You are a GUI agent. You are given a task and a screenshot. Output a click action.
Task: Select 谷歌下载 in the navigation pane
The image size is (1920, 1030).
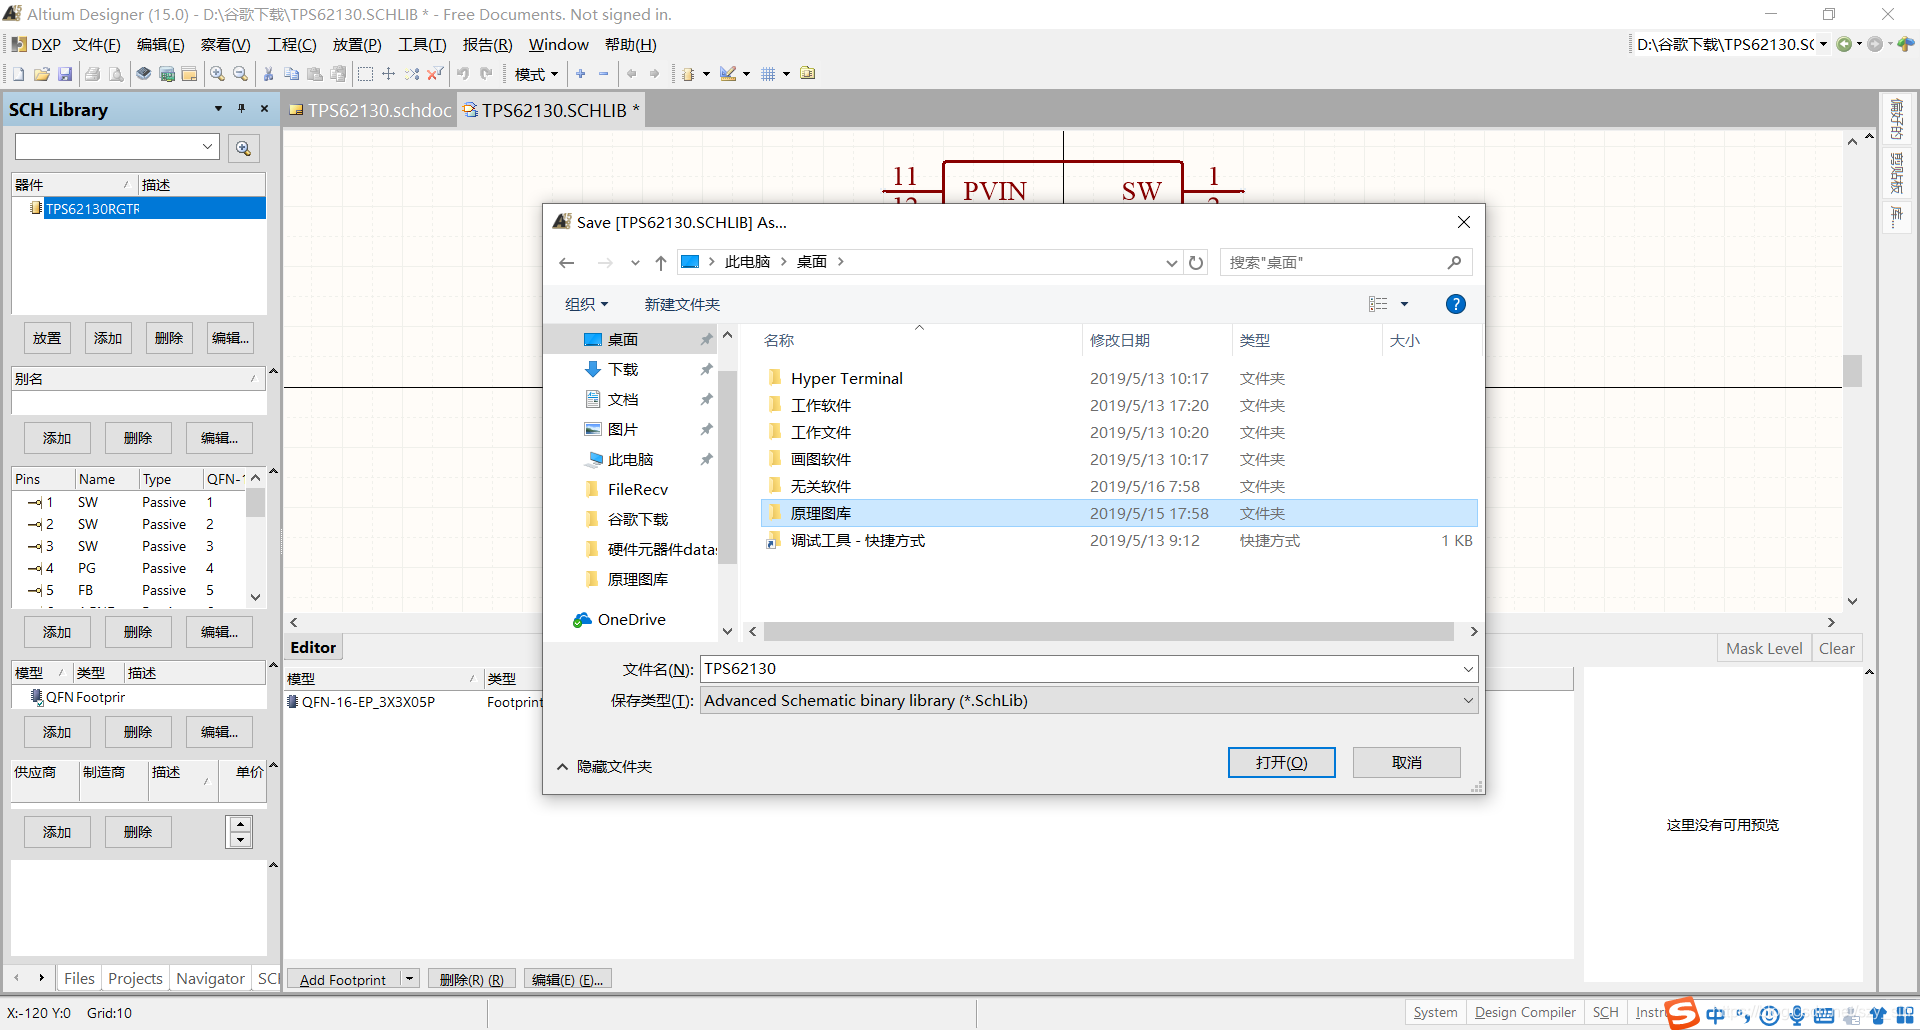coord(638,519)
